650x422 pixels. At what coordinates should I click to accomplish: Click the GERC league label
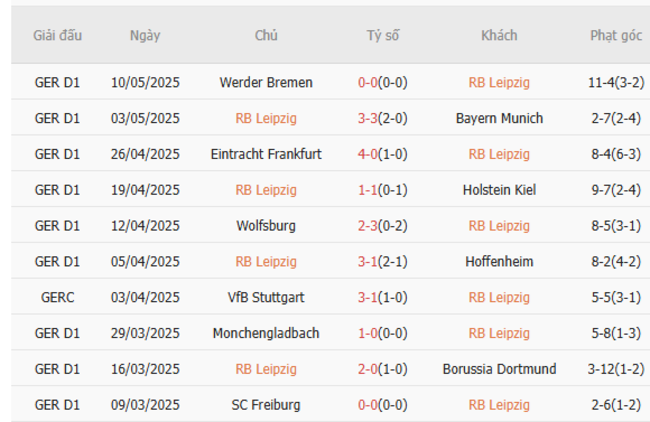pyautogui.click(x=57, y=297)
